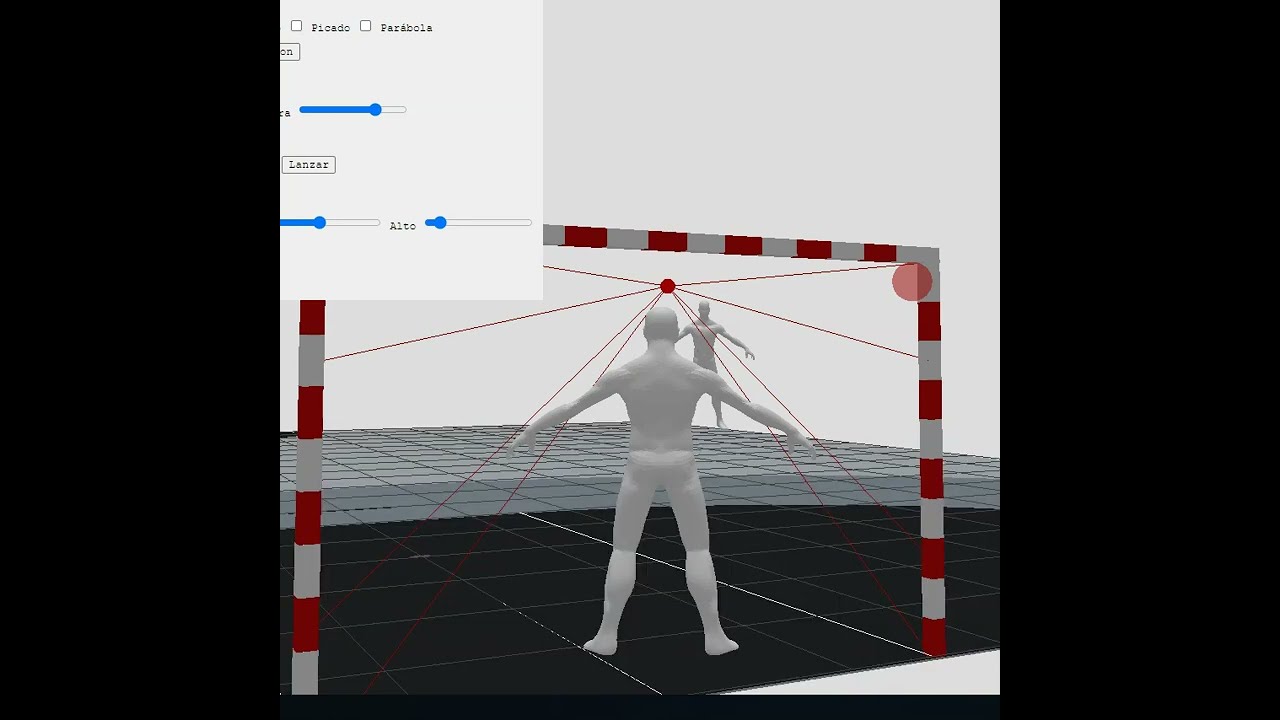Click the Lanzar button
The image size is (1280, 720).
pyautogui.click(x=308, y=164)
